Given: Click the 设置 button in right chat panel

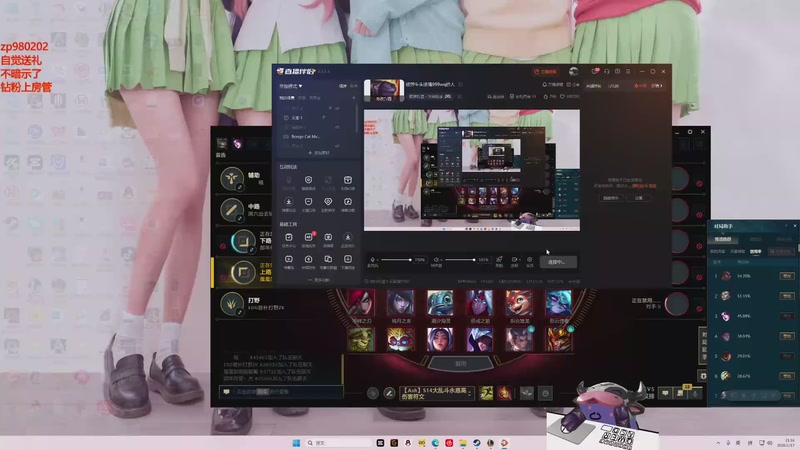Looking at the screenshot, I should (x=639, y=197).
